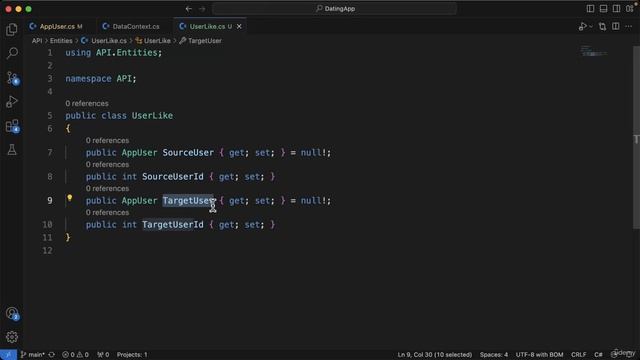
Task: Open the run options dropdown arrow
Action: point(591,27)
